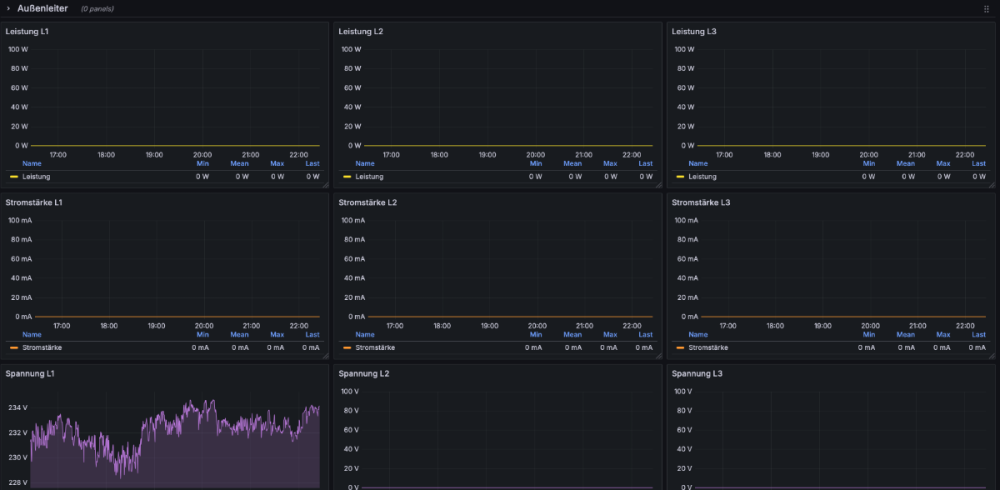Click the Leistung L2 panel resize handle

[657, 183]
